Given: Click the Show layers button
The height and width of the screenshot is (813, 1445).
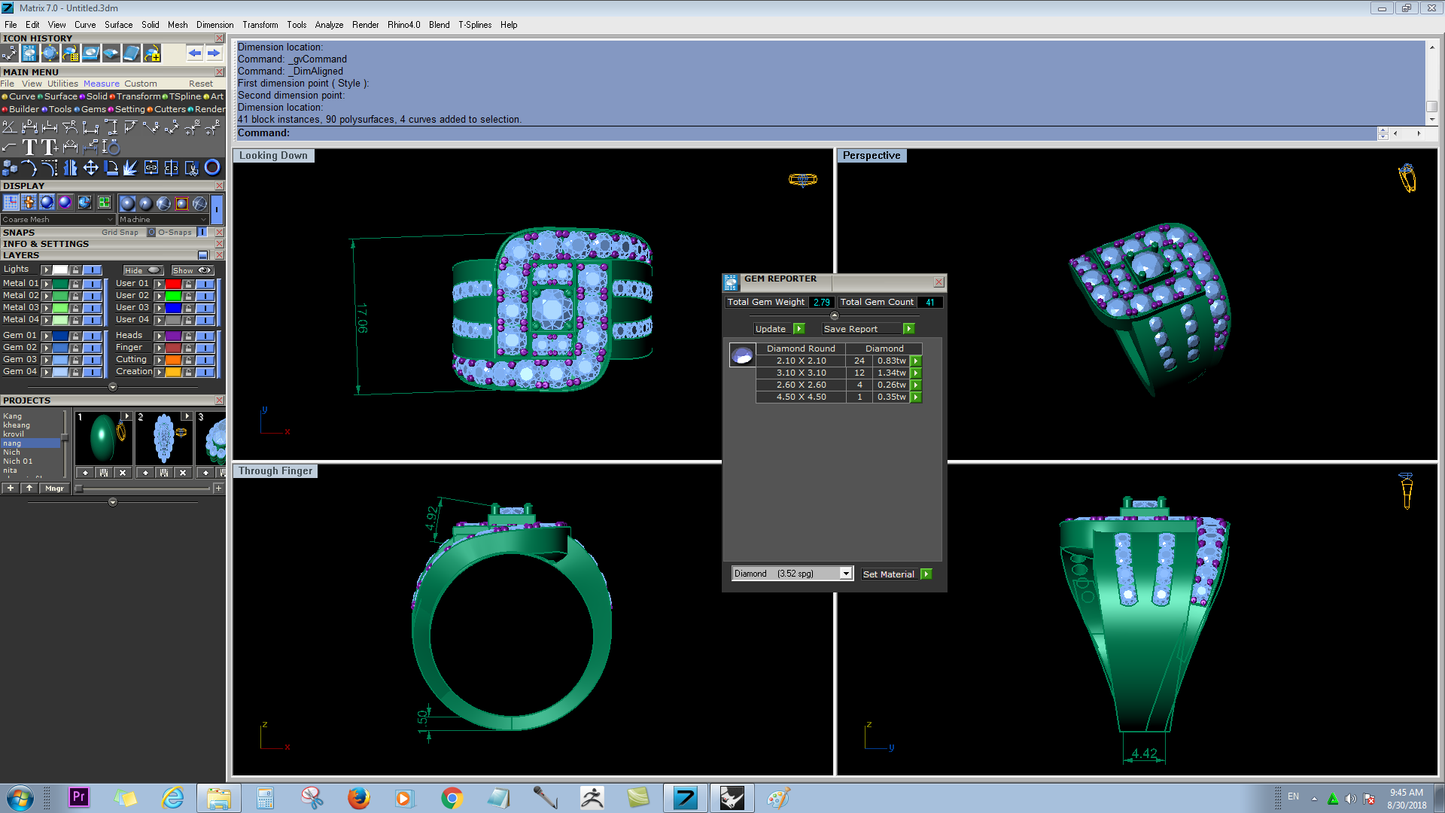Looking at the screenshot, I should pyautogui.click(x=192, y=270).
